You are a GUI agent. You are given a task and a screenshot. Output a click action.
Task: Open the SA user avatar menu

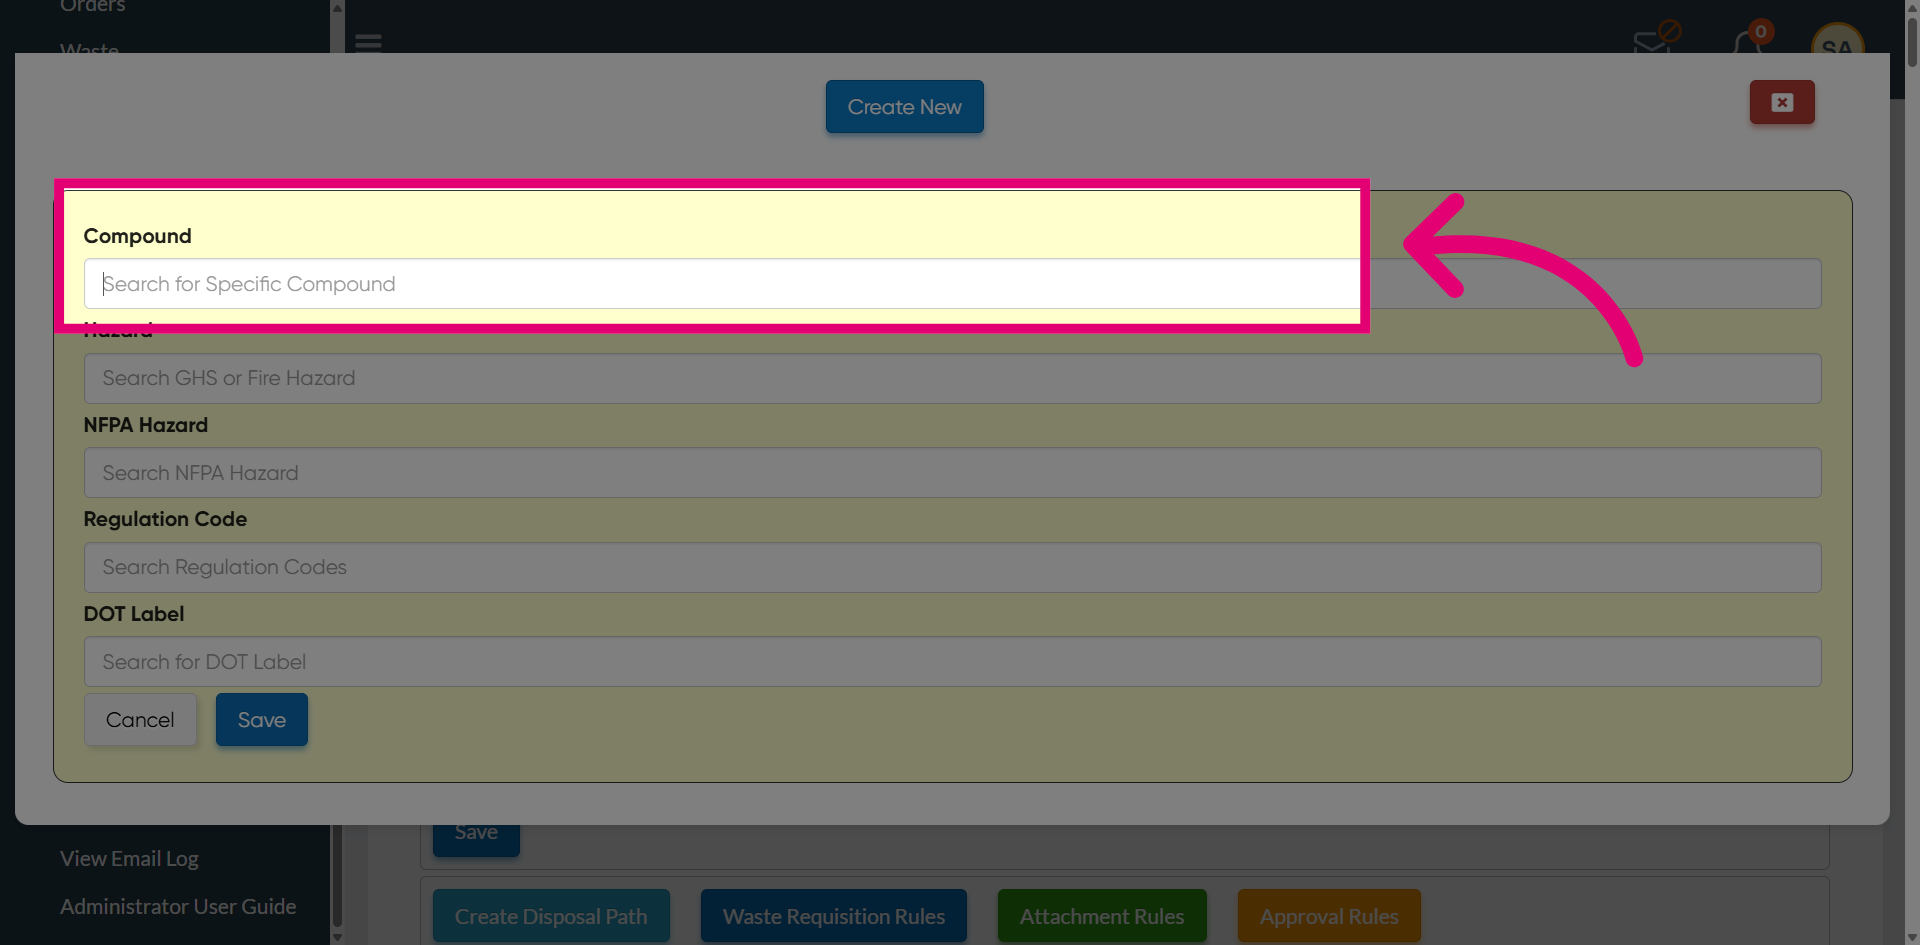(x=1837, y=40)
